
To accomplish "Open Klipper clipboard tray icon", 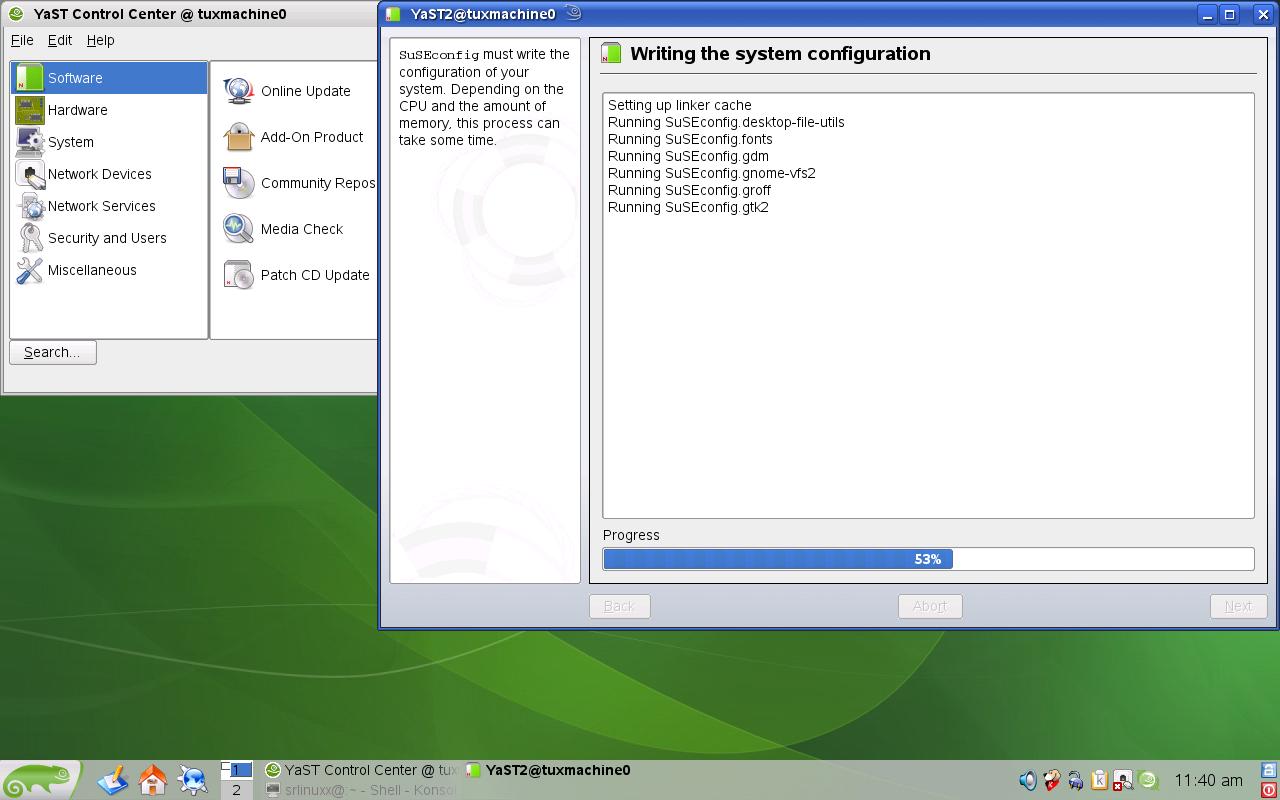I will [x=1099, y=781].
